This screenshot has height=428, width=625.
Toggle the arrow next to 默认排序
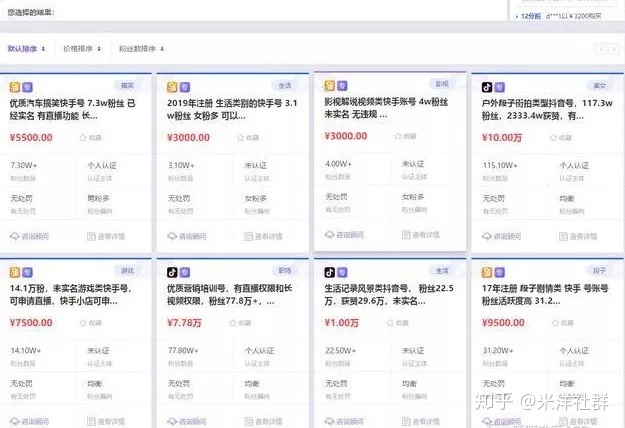pyautogui.click(x=43, y=49)
